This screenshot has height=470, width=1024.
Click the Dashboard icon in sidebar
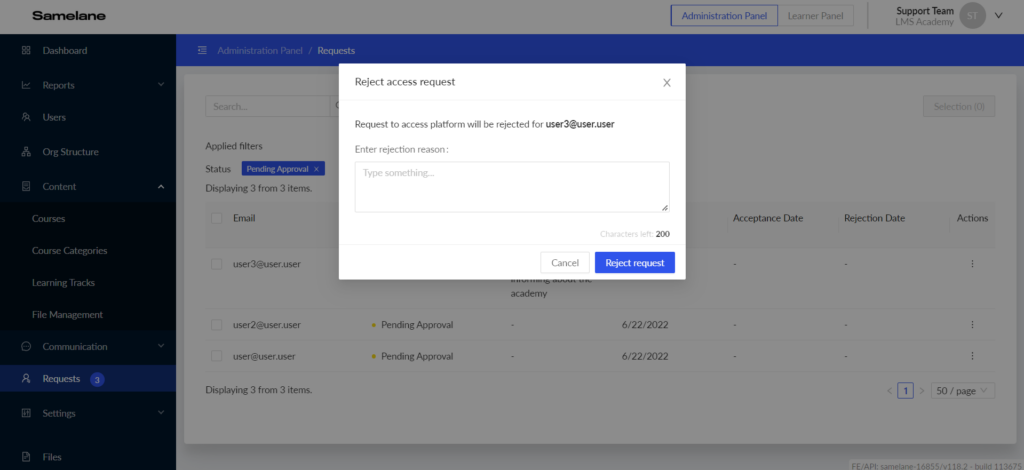point(26,50)
